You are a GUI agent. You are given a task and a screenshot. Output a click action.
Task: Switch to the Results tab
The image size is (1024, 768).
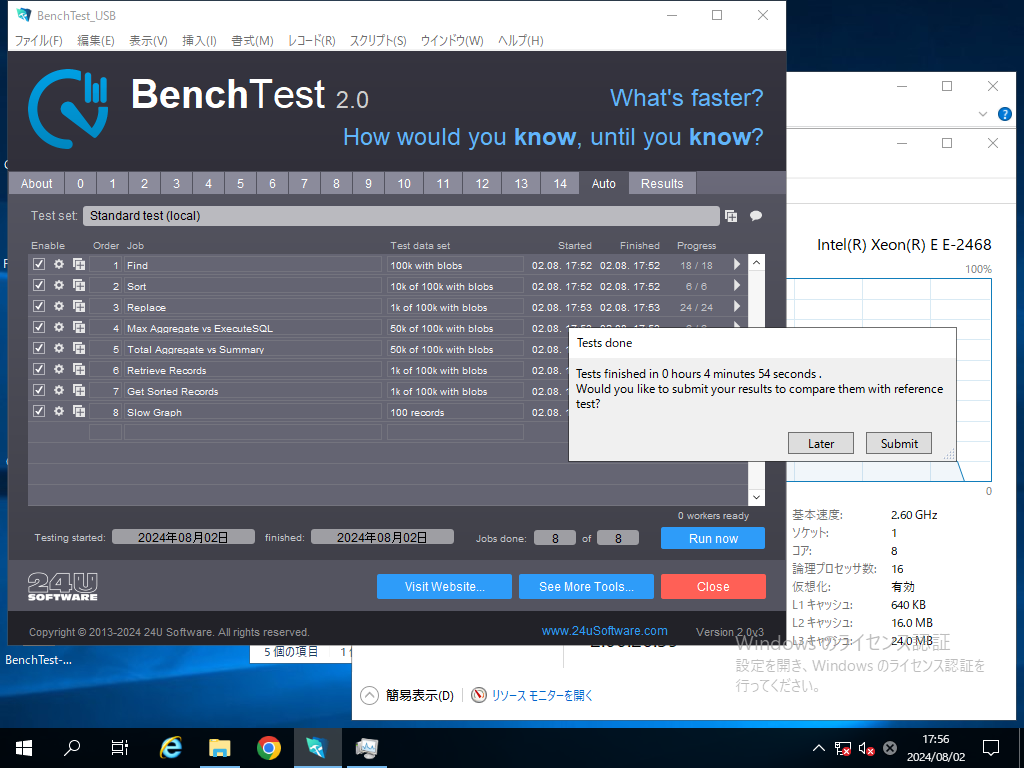coord(662,184)
